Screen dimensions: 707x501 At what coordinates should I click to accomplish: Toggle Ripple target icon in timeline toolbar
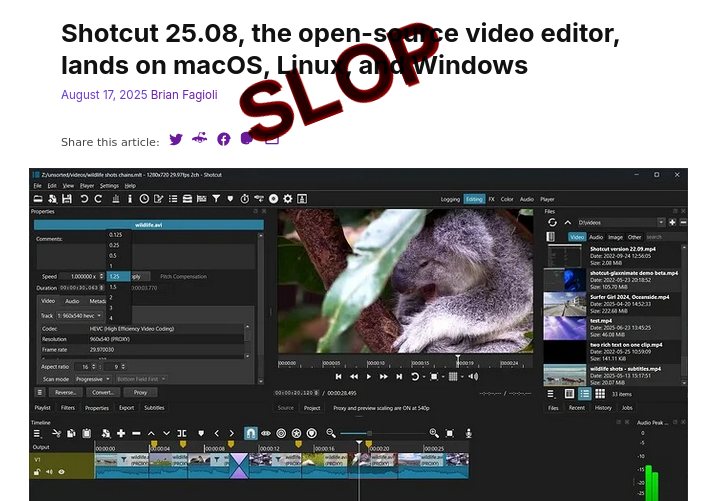coord(281,433)
